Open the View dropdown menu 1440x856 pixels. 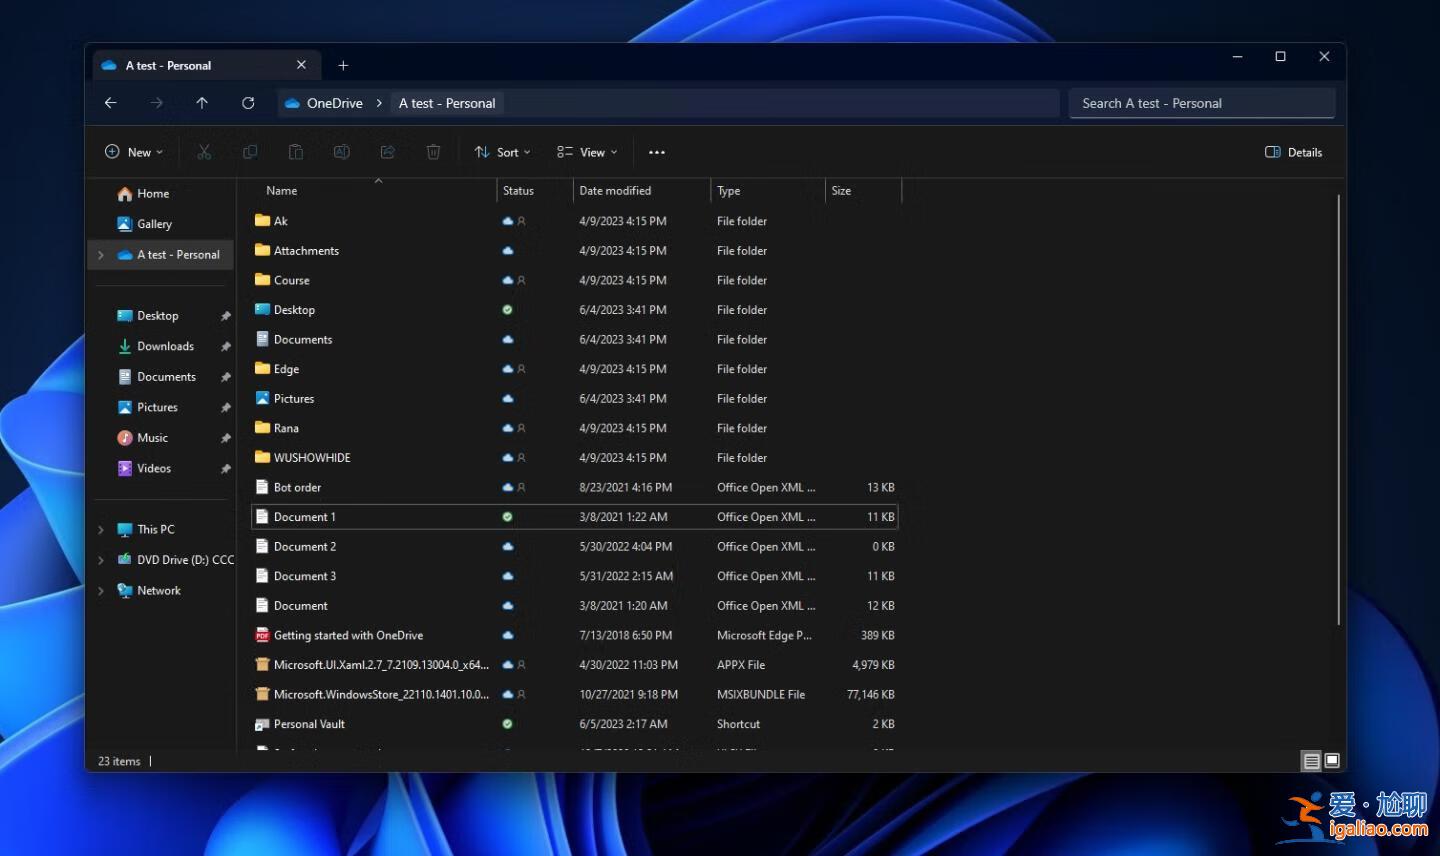pos(587,152)
